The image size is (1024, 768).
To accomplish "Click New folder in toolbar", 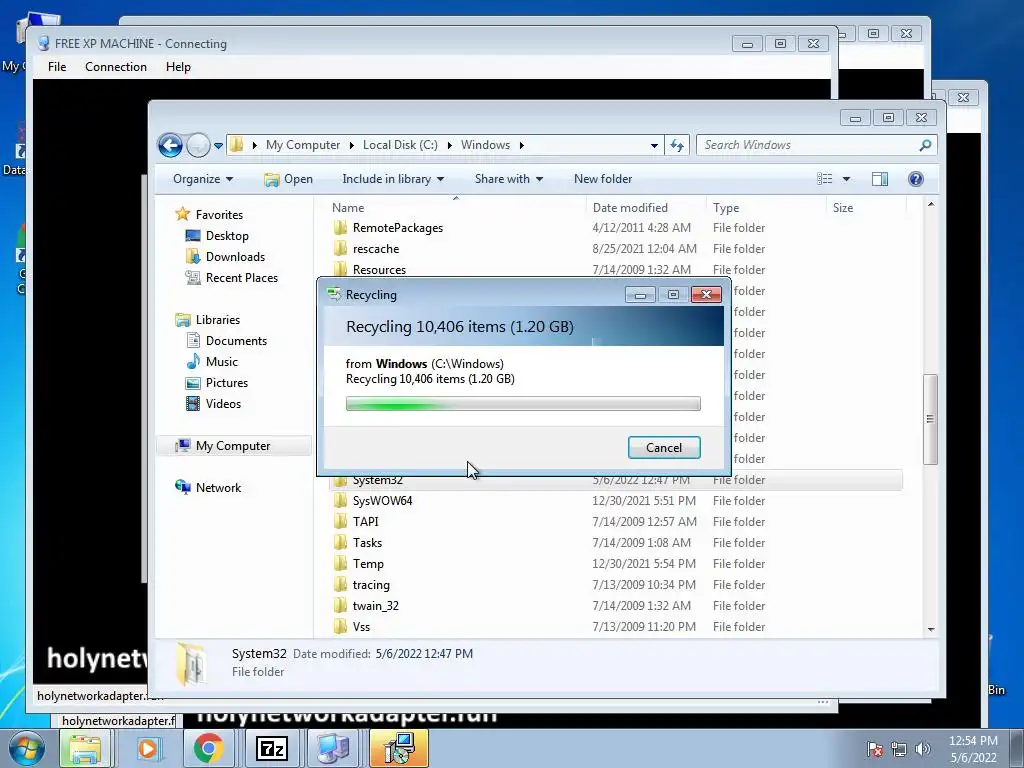I will pyautogui.click(x=603, y=179).
